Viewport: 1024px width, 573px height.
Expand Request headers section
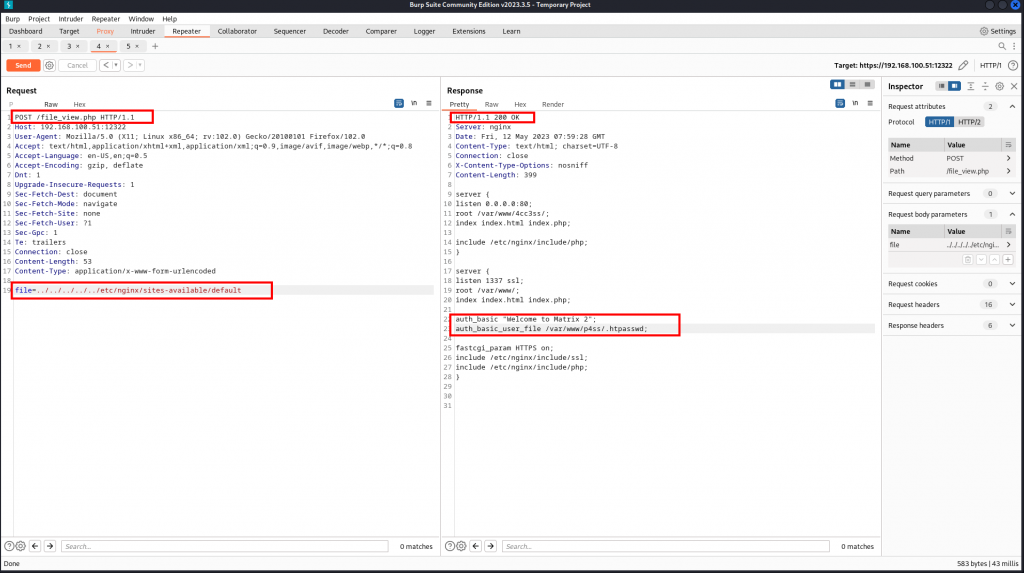1012,304
